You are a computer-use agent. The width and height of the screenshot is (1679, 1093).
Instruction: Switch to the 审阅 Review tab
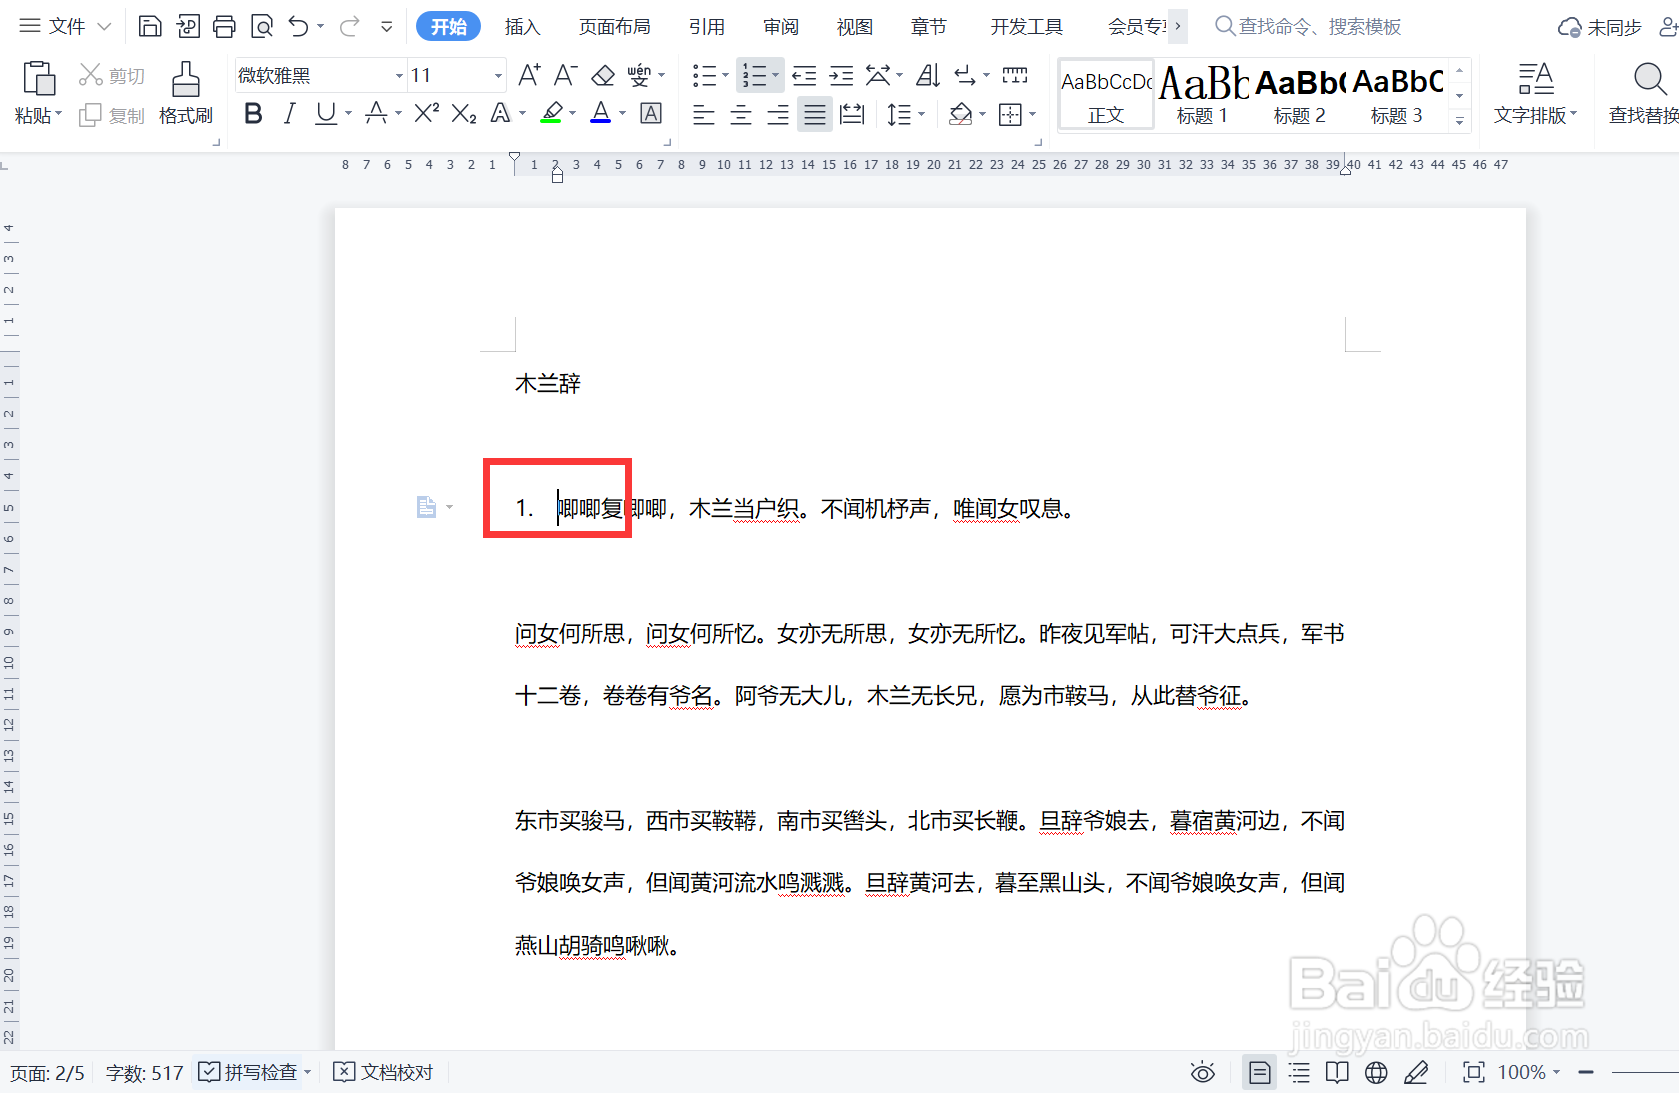[x=780, y=27]
